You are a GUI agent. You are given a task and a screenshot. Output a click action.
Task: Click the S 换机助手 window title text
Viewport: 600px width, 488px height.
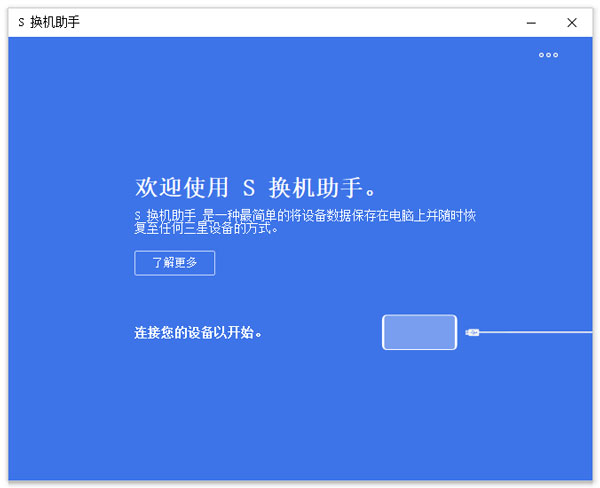pyautogui.click(x=49, y=22)
